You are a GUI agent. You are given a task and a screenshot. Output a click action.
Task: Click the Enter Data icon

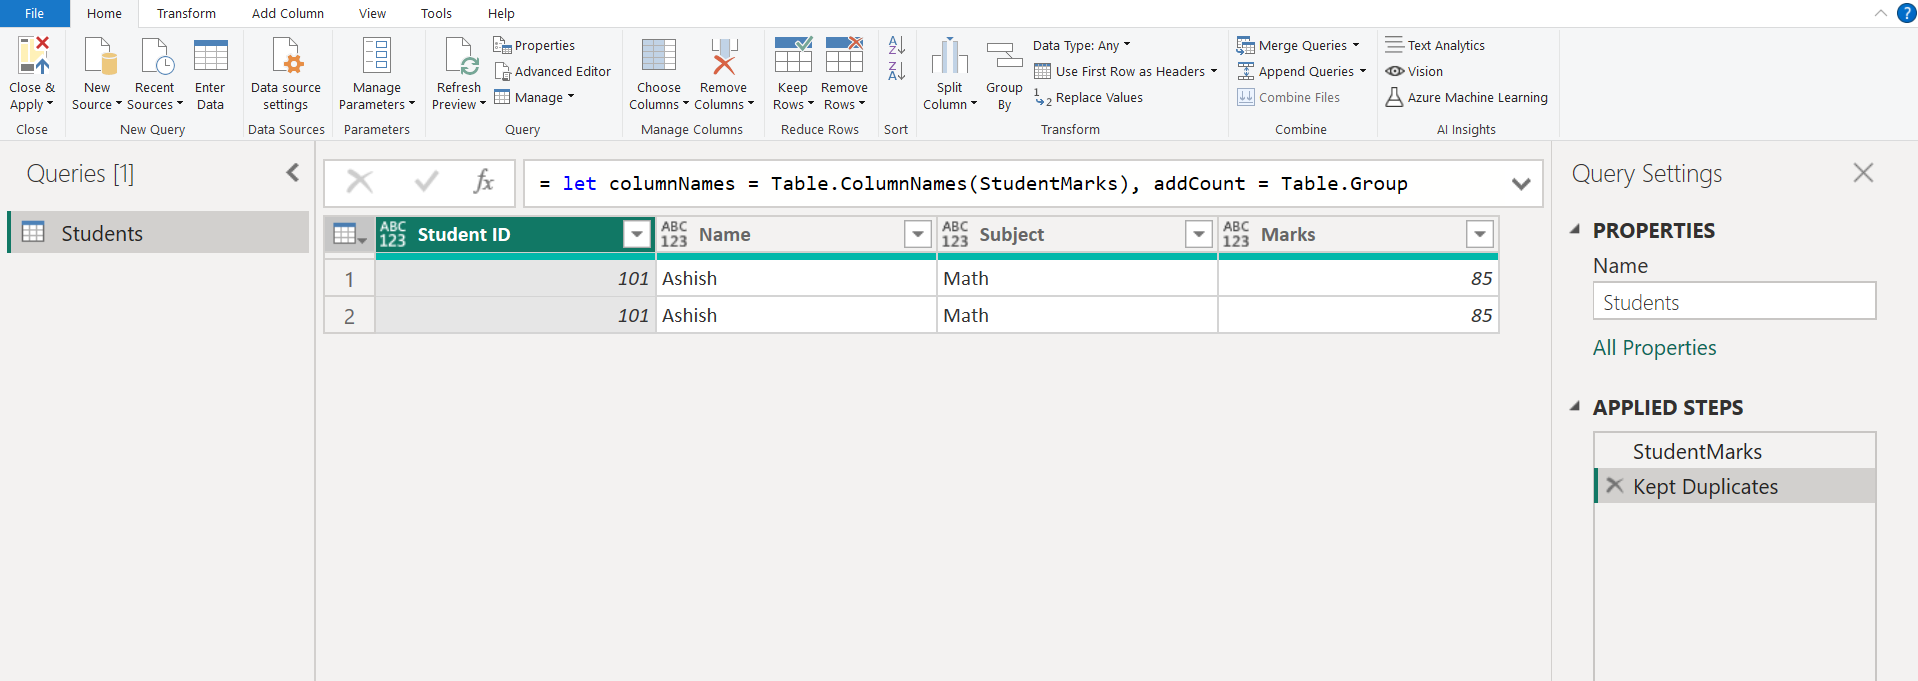(210, 56)
